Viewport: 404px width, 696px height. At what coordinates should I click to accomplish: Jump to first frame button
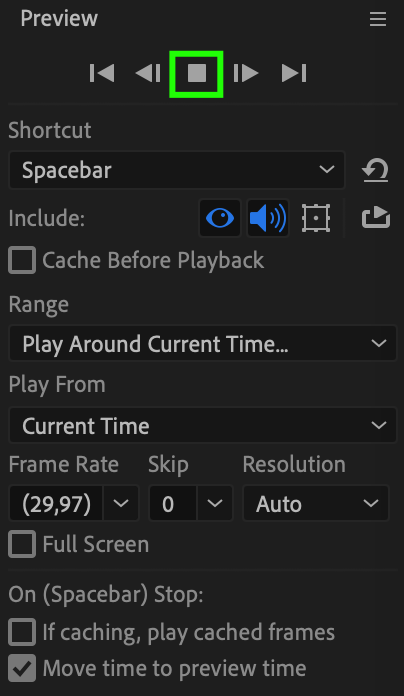[x=102, y=73]
